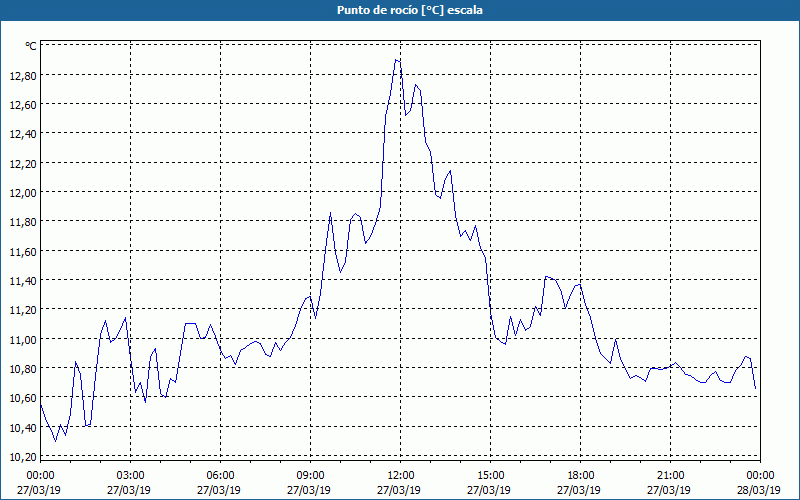Click the °C unit label on axis

coord(31,46)
